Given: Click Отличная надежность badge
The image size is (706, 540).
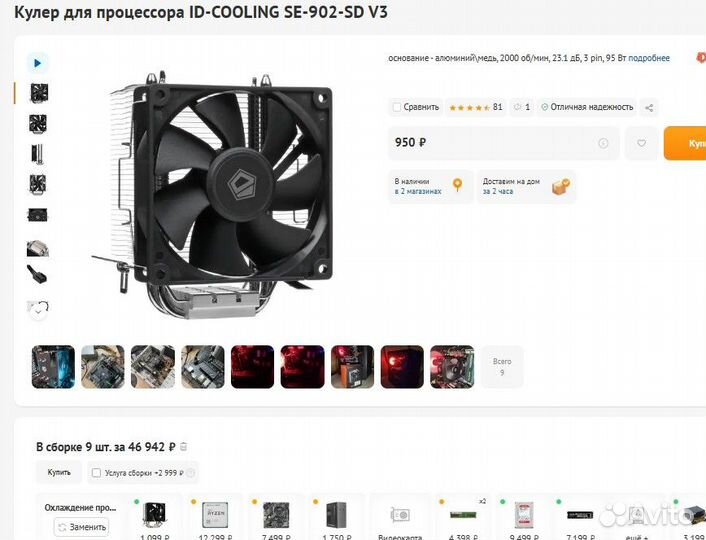Looking at the screenshot, I should pyautogui.click(x=587, y=107).
